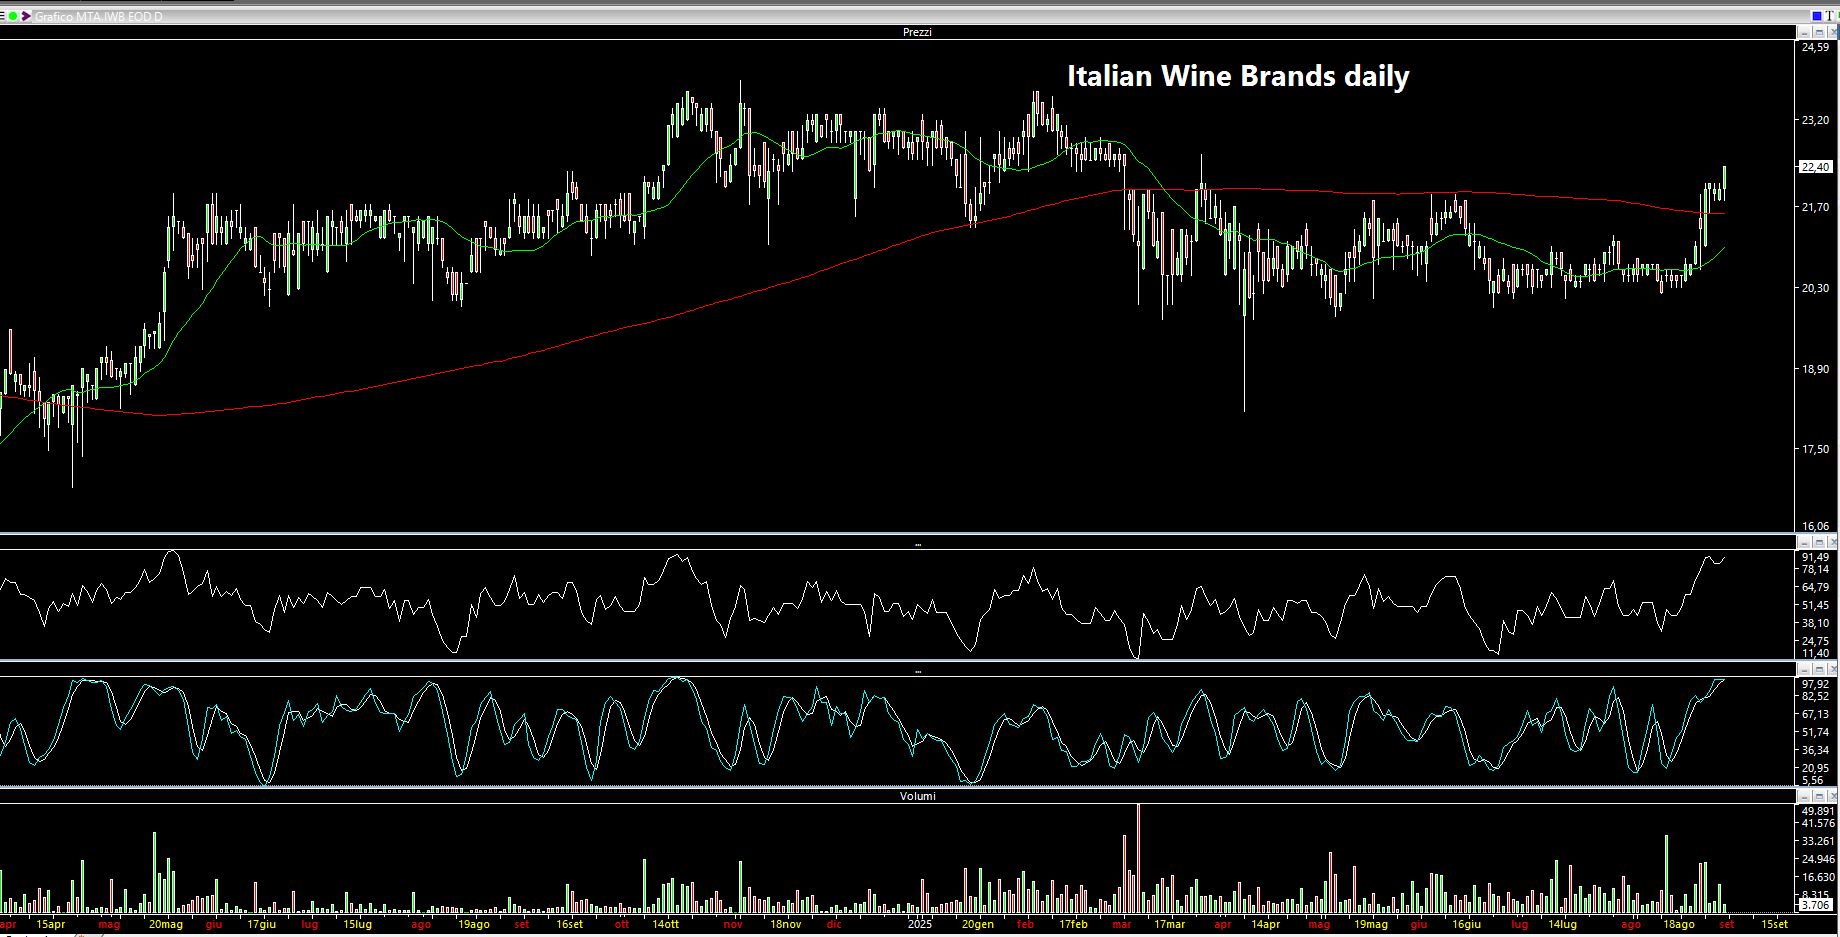Click the 16set date label on the time axis
1840x937 pixels.
point(569,924)
